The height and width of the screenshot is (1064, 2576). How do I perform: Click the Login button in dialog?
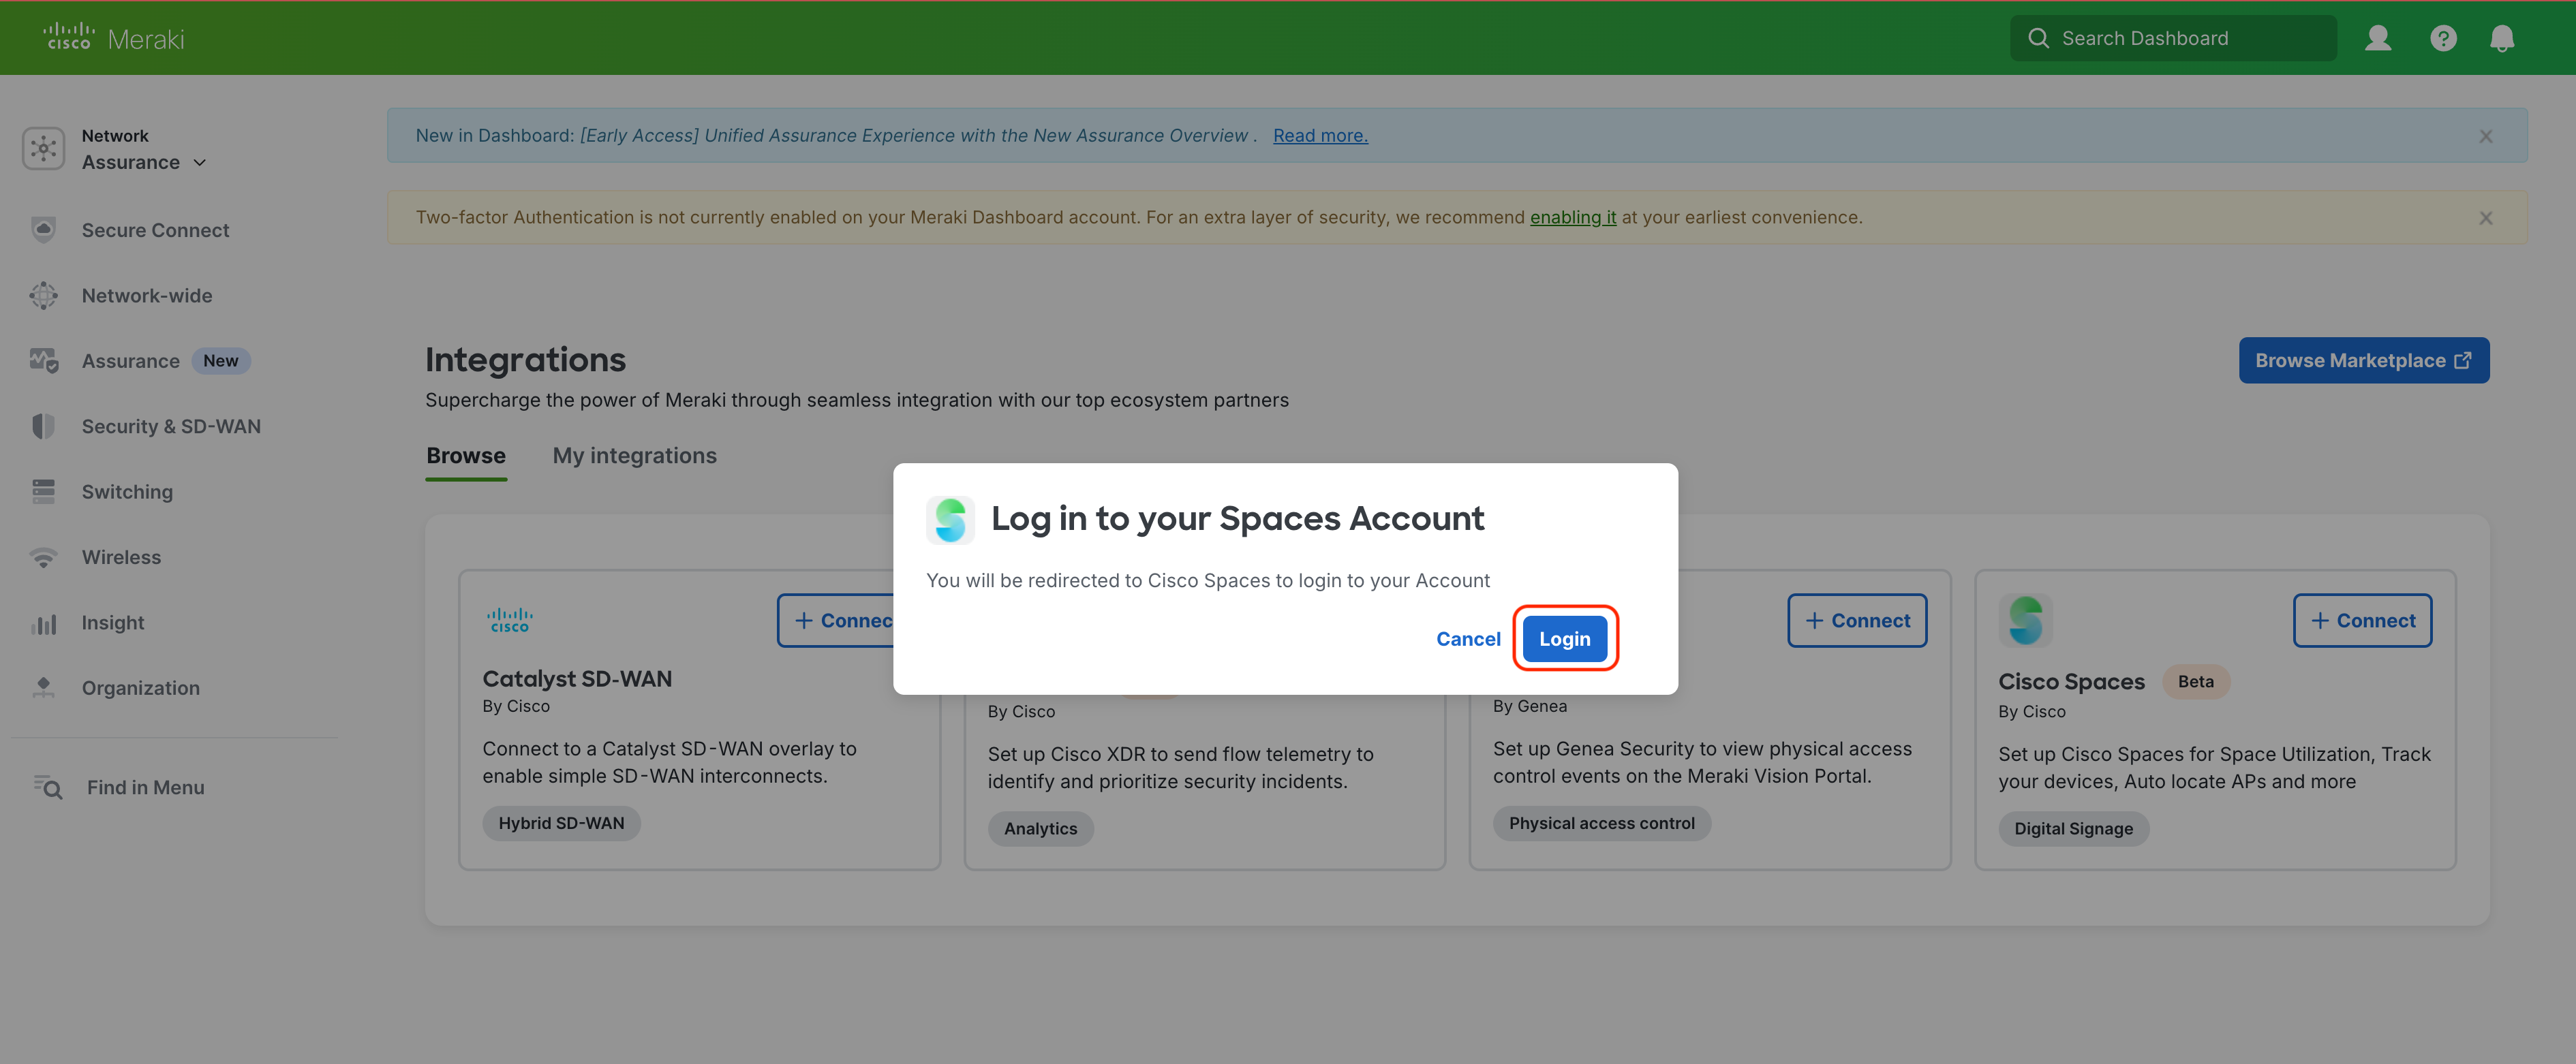click(x=1564, y=639)
